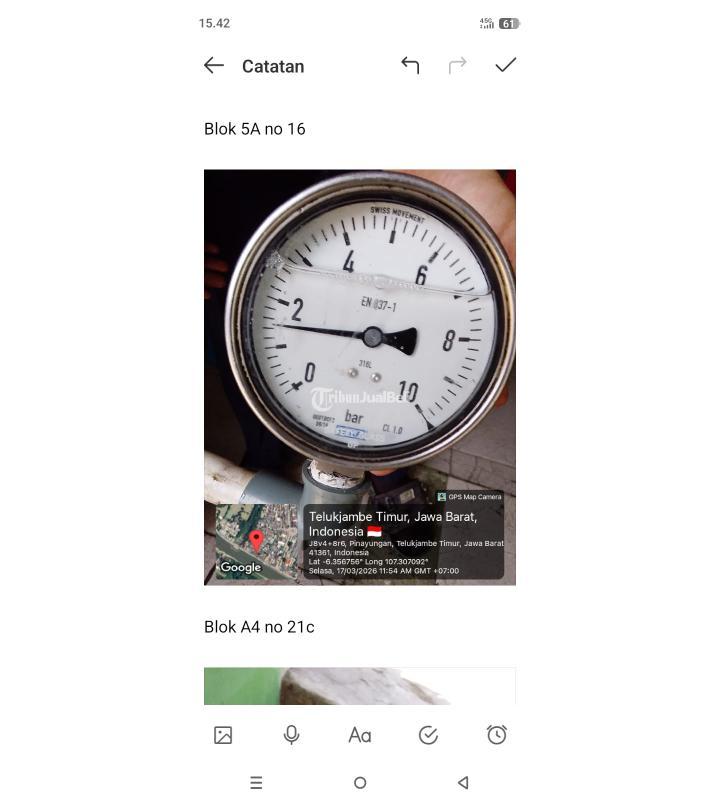Image resolution: width=720 pixels, height=800 pixels.
Task: Open the pressure gauge photo
Action: pos(360,377)
